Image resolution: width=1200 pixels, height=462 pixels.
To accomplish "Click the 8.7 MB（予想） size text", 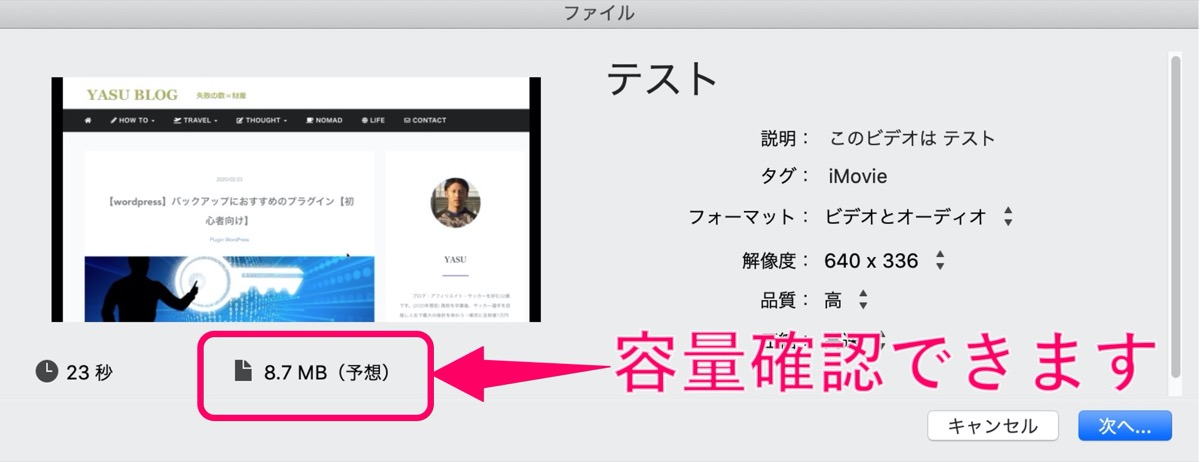I will [x=327, y=373].
